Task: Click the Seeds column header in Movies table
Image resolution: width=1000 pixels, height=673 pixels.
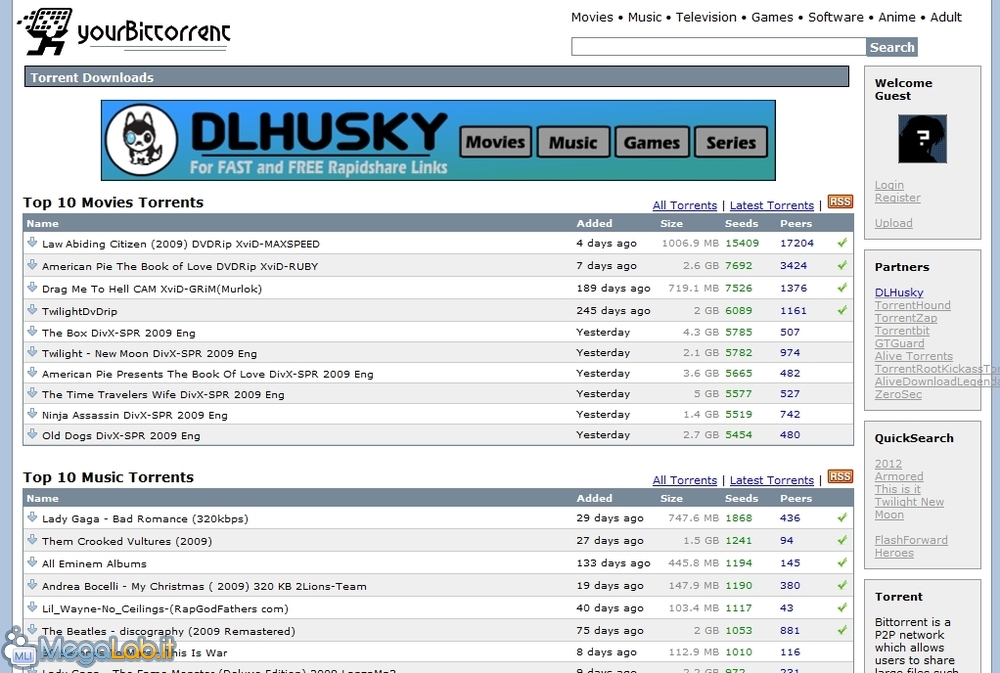Action: coord(741,223)
